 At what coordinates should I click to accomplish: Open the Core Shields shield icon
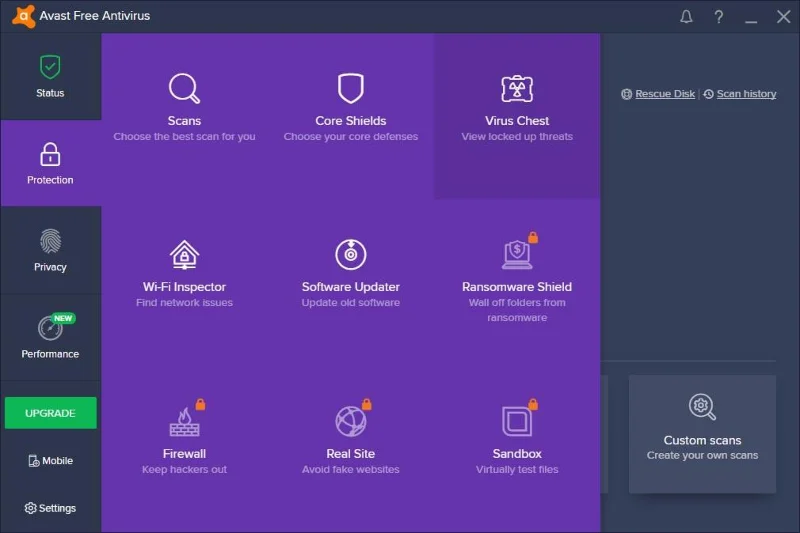pyautogui.click(x=351, y=88)
